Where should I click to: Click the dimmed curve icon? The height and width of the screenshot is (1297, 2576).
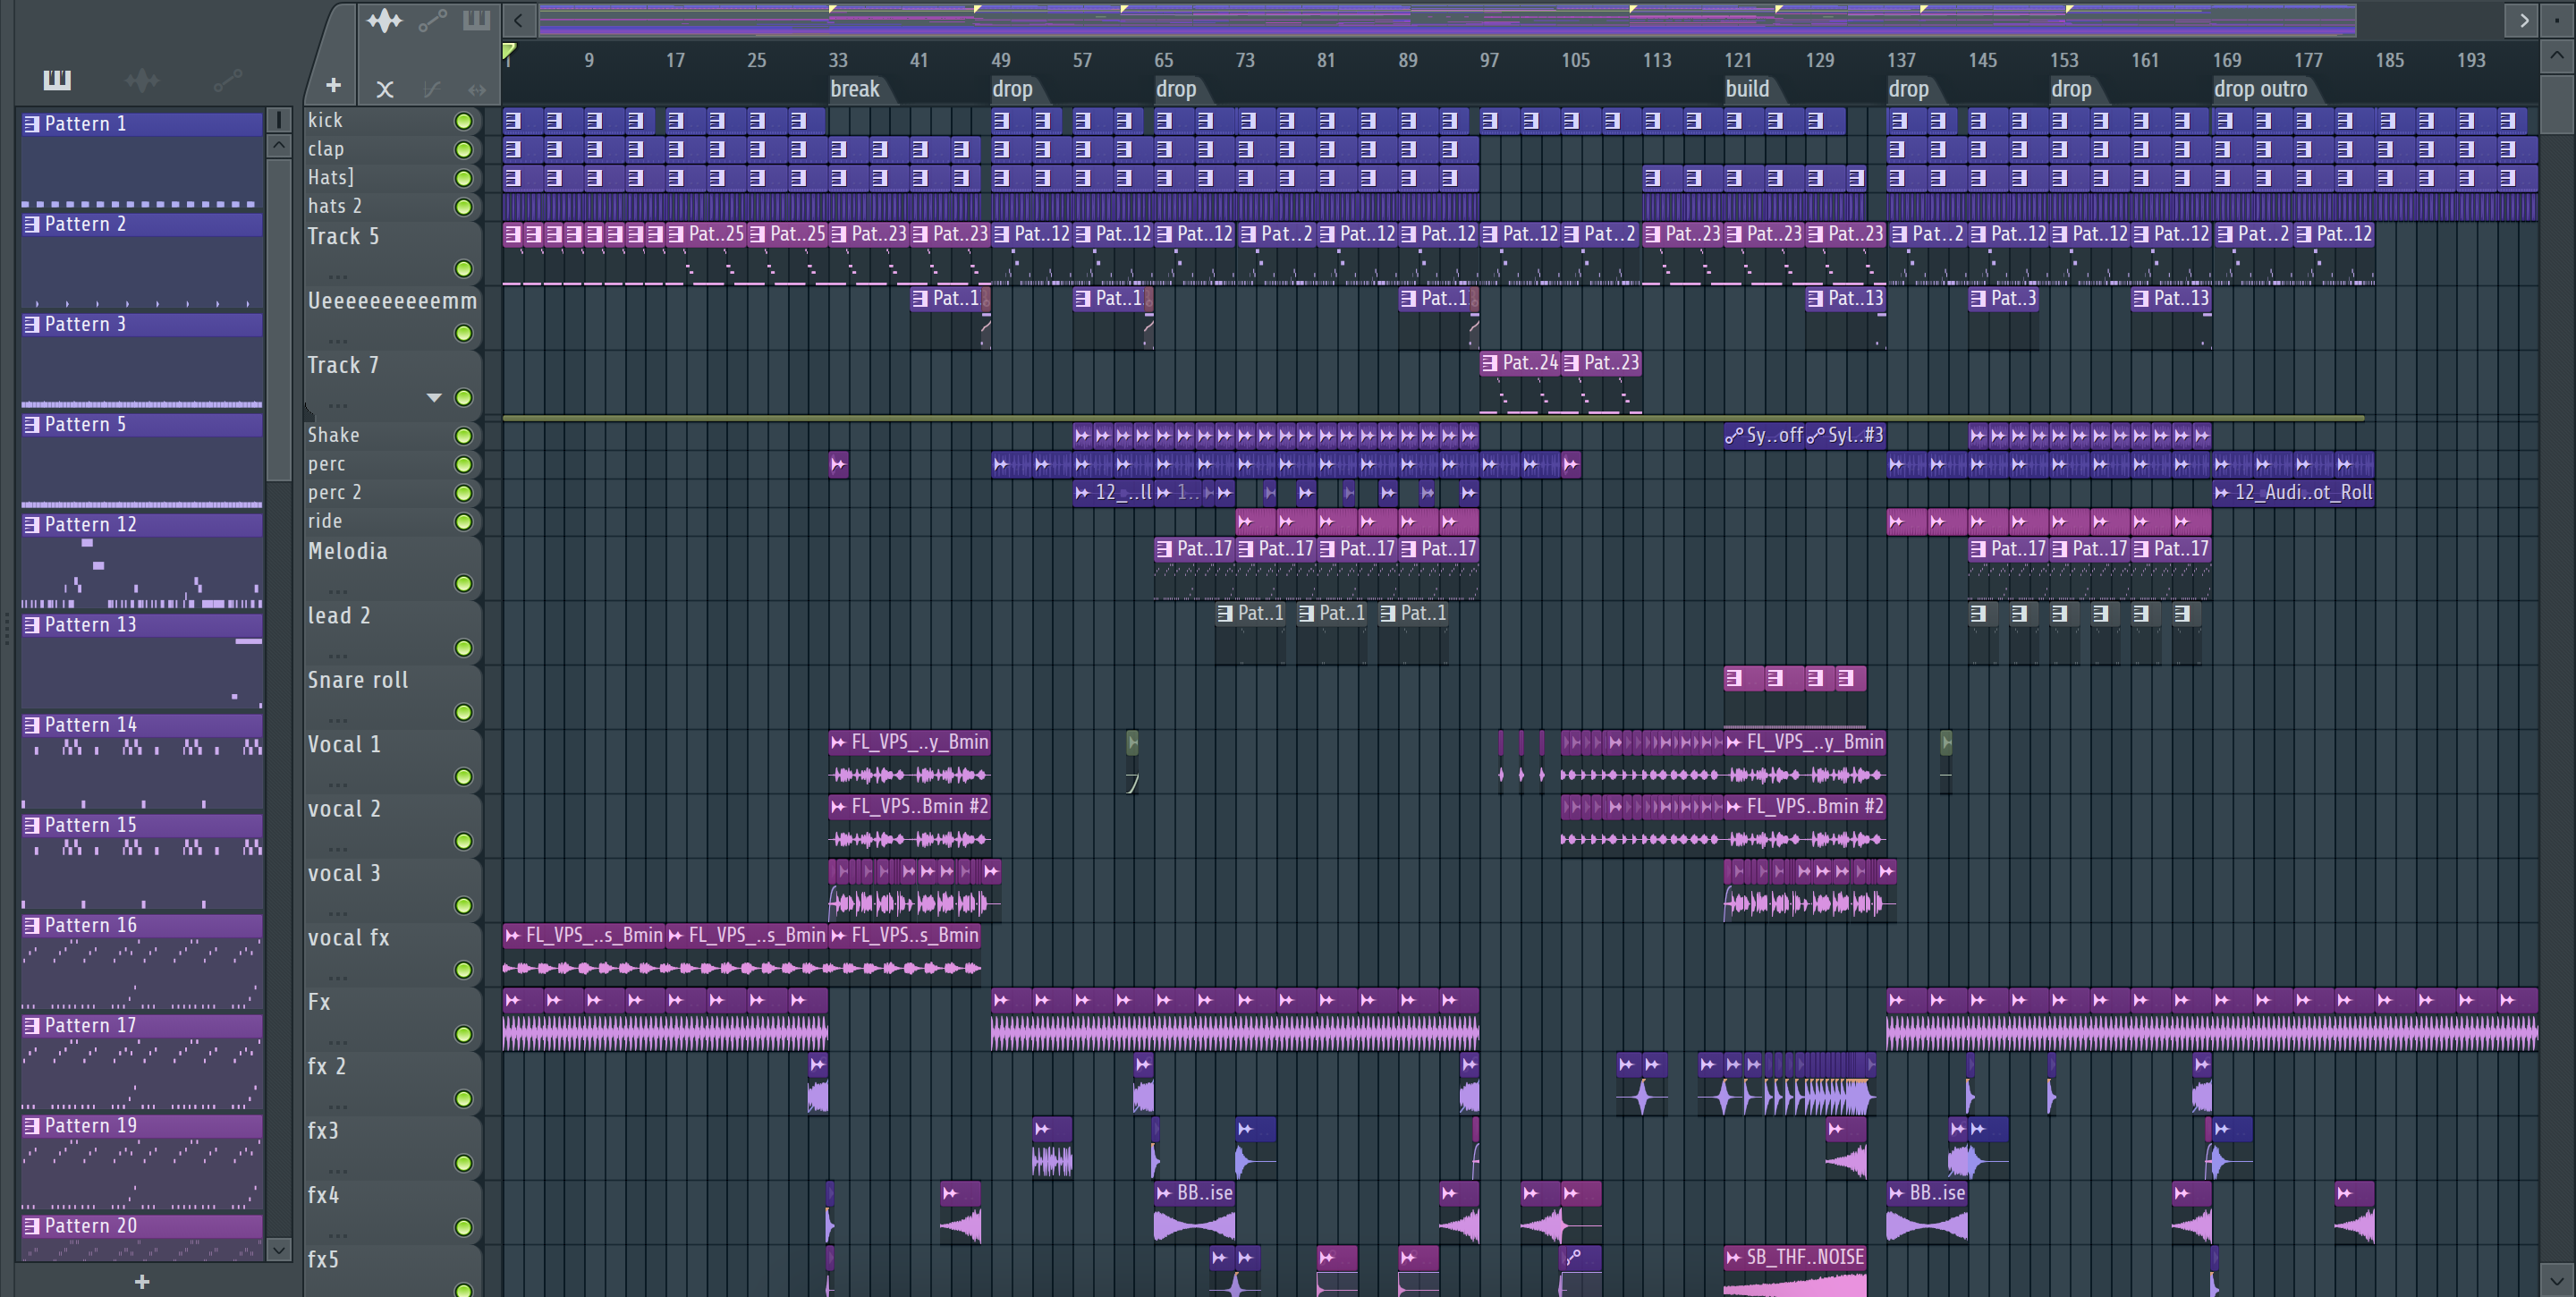point(431,90)
